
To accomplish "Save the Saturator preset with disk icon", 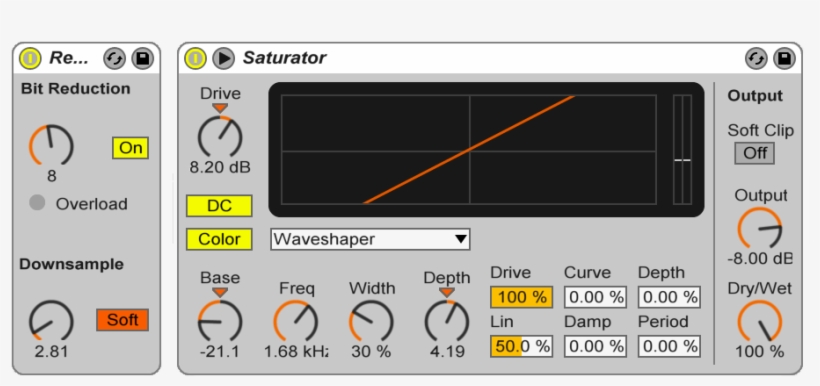I will click(784, 58).
